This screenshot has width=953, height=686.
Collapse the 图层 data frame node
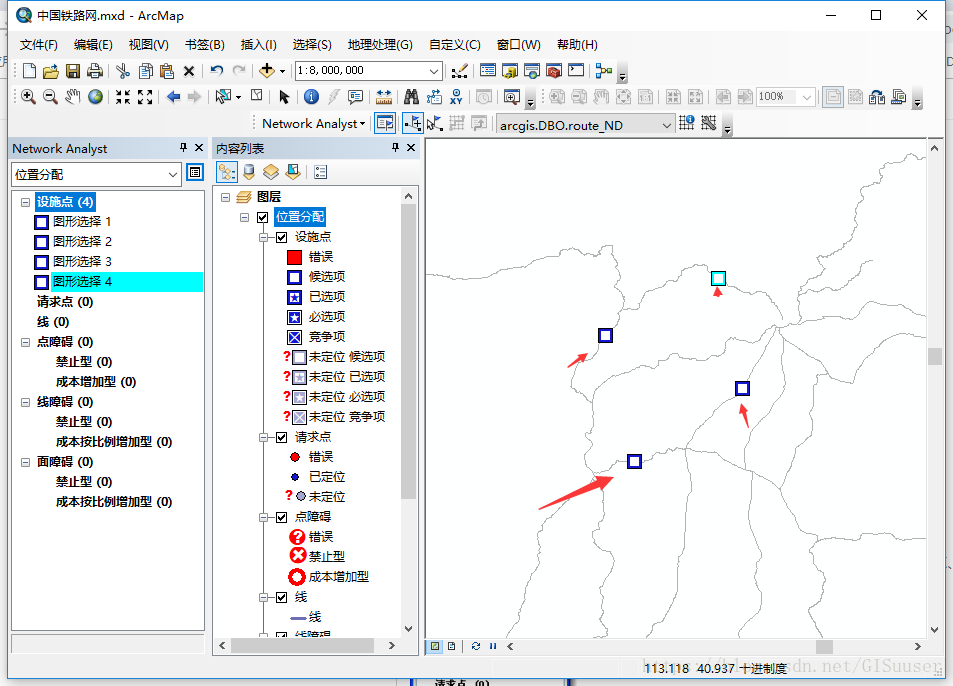point(225,197)
